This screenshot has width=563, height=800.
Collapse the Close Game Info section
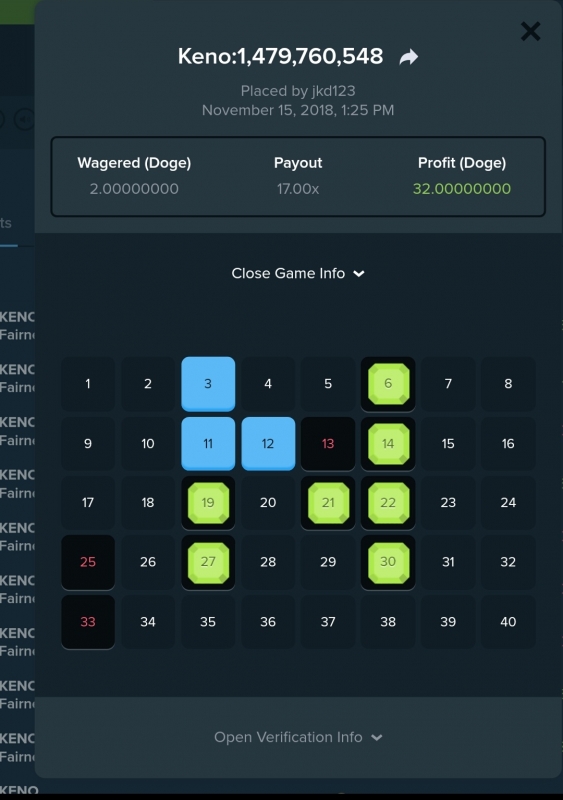coord(298,273)
